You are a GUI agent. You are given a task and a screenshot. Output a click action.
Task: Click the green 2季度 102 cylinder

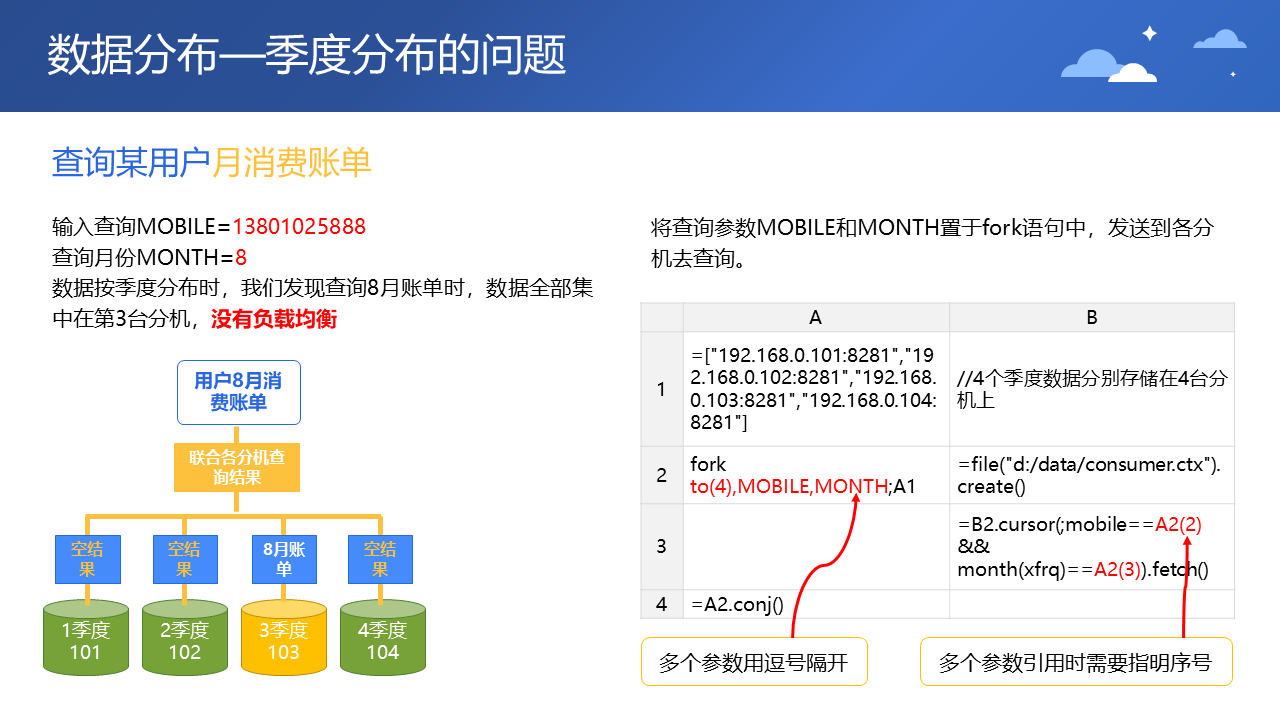(185, 637)
